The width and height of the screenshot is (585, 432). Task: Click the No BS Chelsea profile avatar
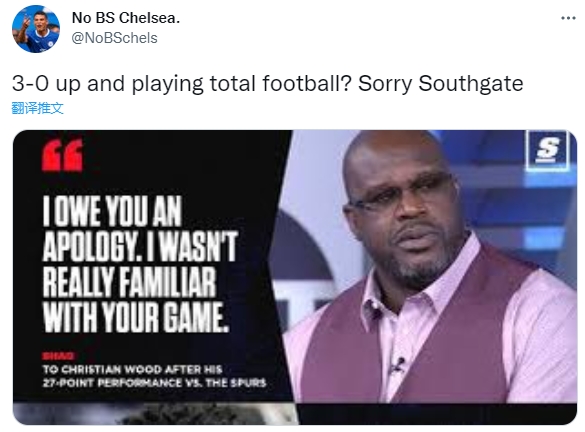pyautogui.click(x=36, y=29)
